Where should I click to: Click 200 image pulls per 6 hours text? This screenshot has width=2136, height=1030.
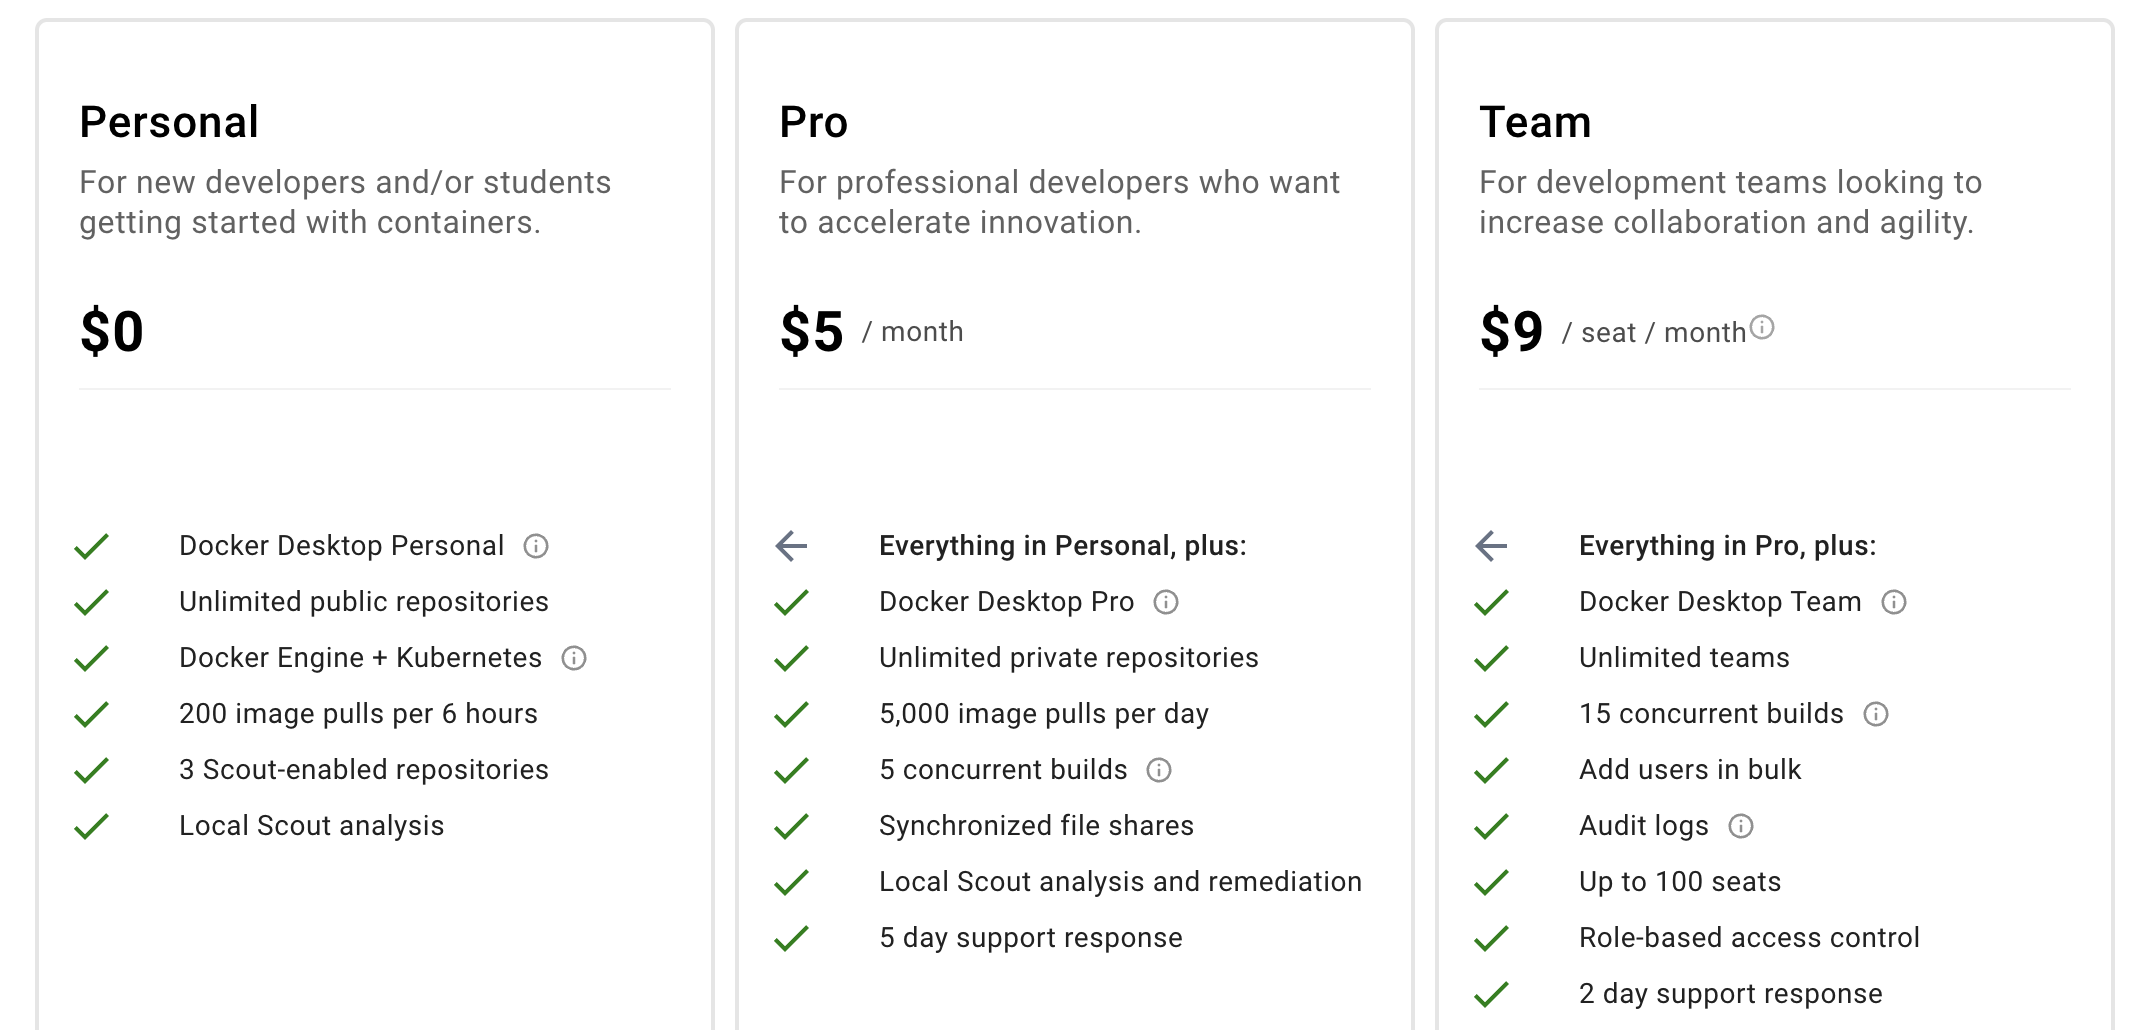[x=358, y=714]
